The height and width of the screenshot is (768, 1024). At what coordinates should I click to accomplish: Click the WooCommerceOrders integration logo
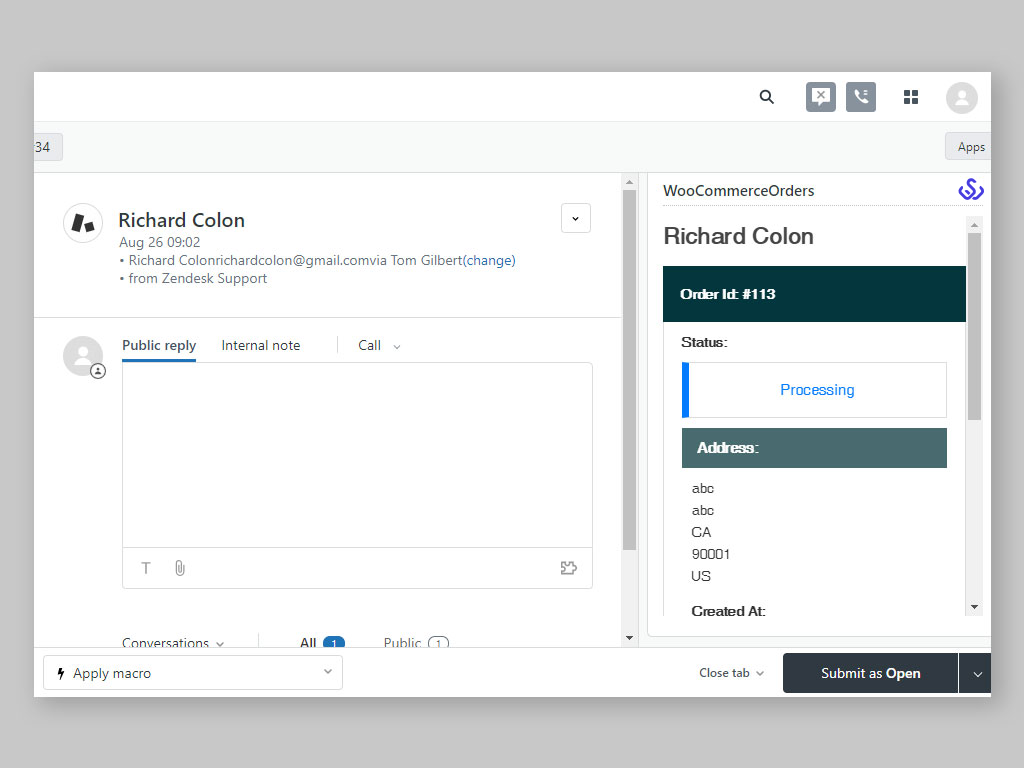(971, 188)
